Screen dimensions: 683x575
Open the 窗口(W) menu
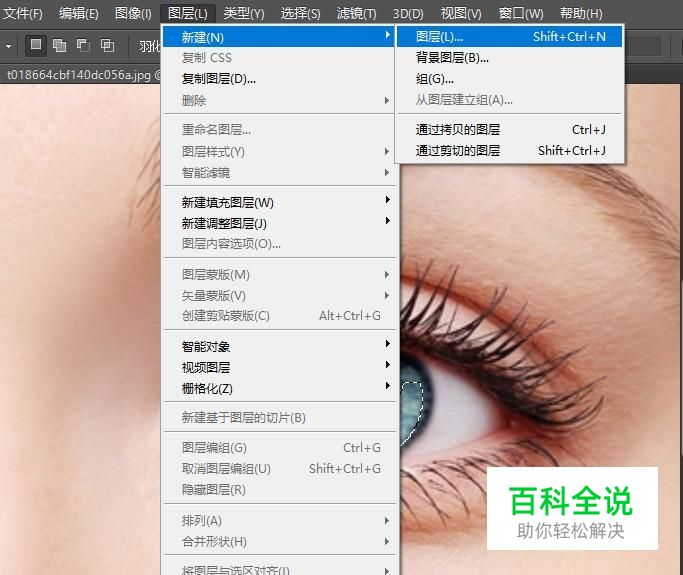click(x=521, y=14)
